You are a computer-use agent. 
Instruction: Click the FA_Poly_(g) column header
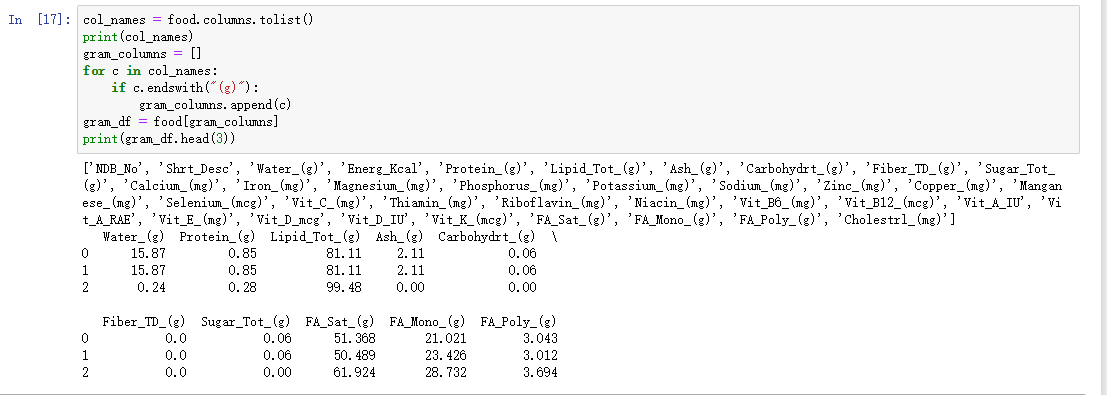(518, 322)
